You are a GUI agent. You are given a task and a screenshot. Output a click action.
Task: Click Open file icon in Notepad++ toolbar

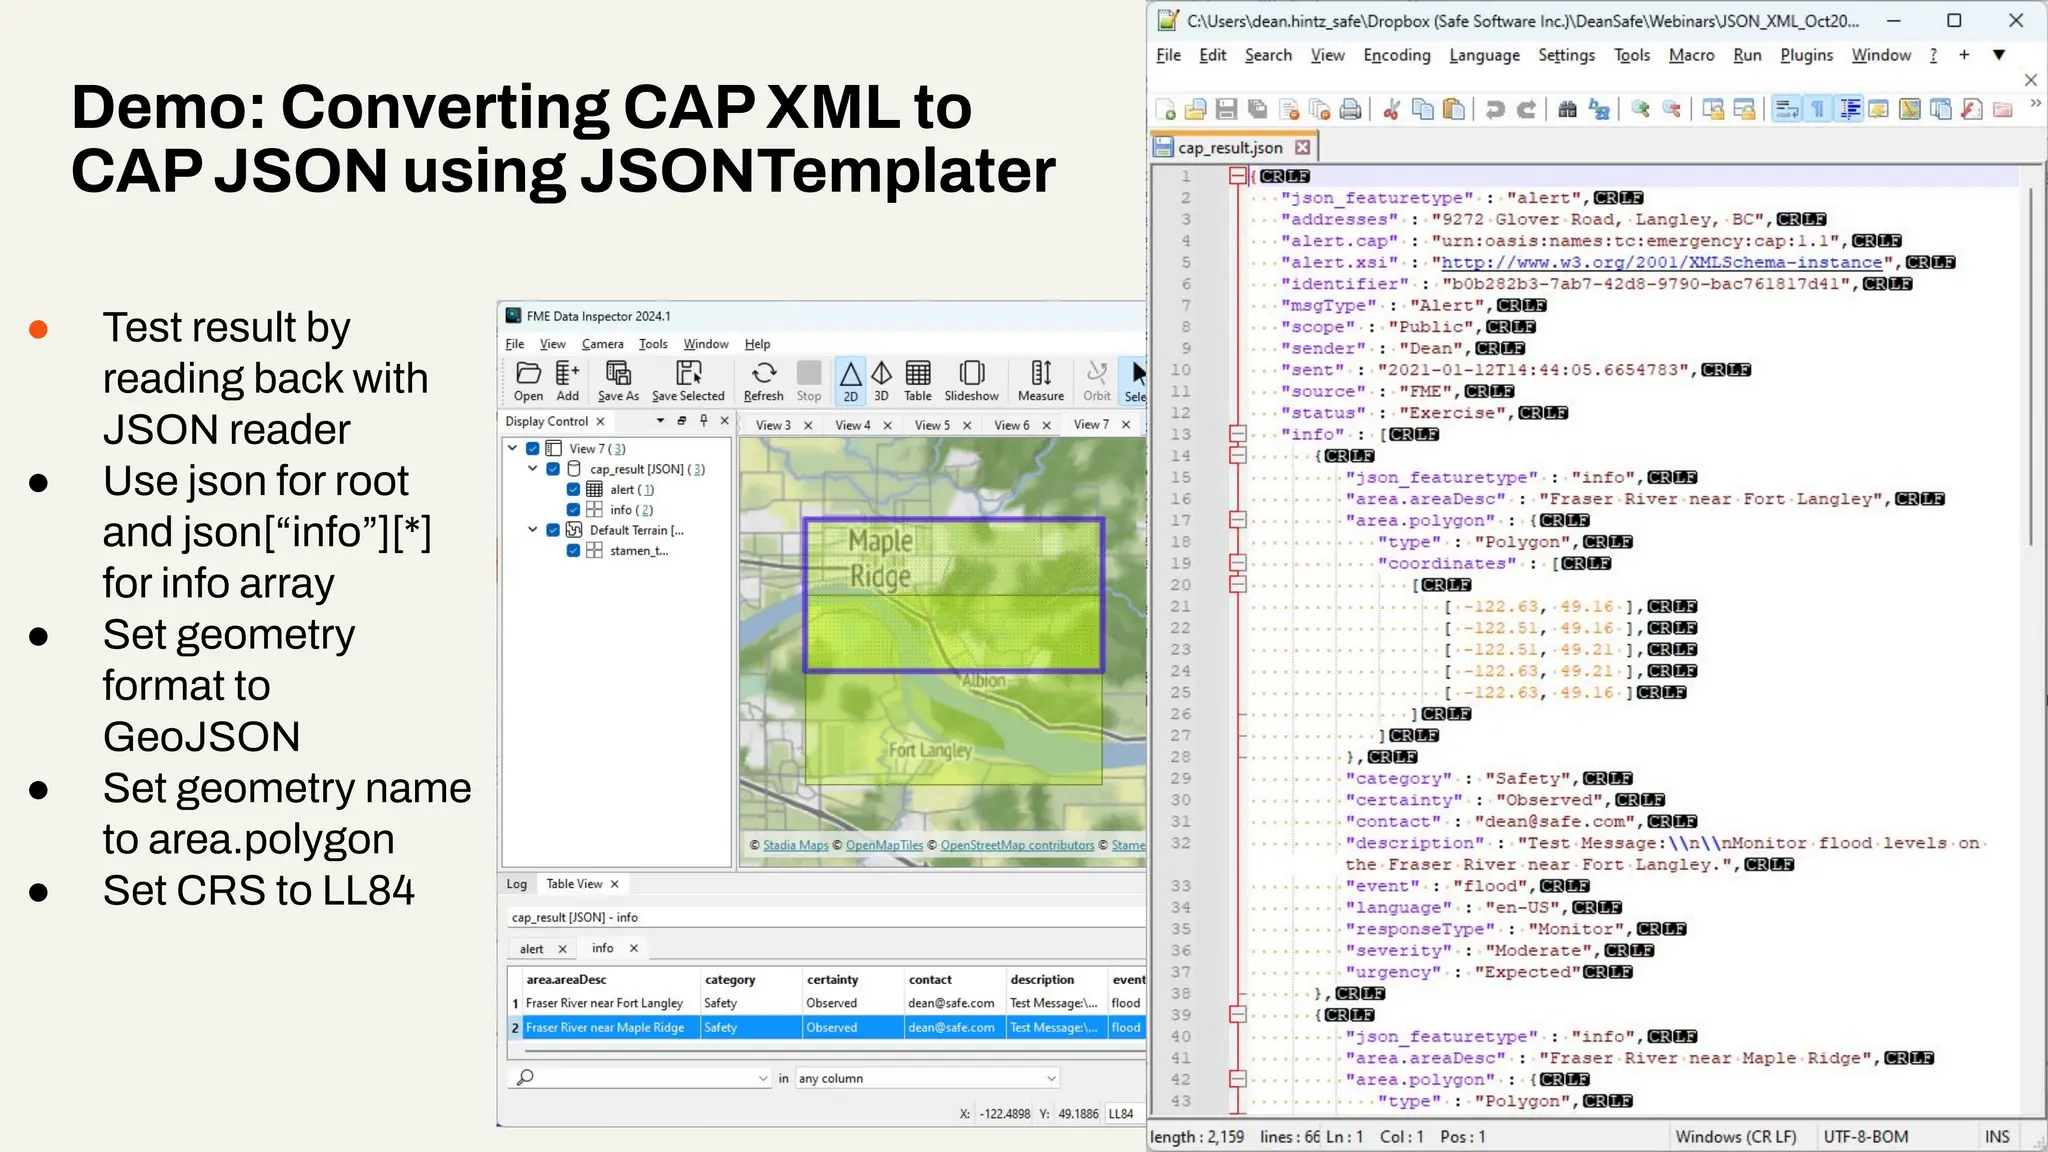tap(1196, 109)
